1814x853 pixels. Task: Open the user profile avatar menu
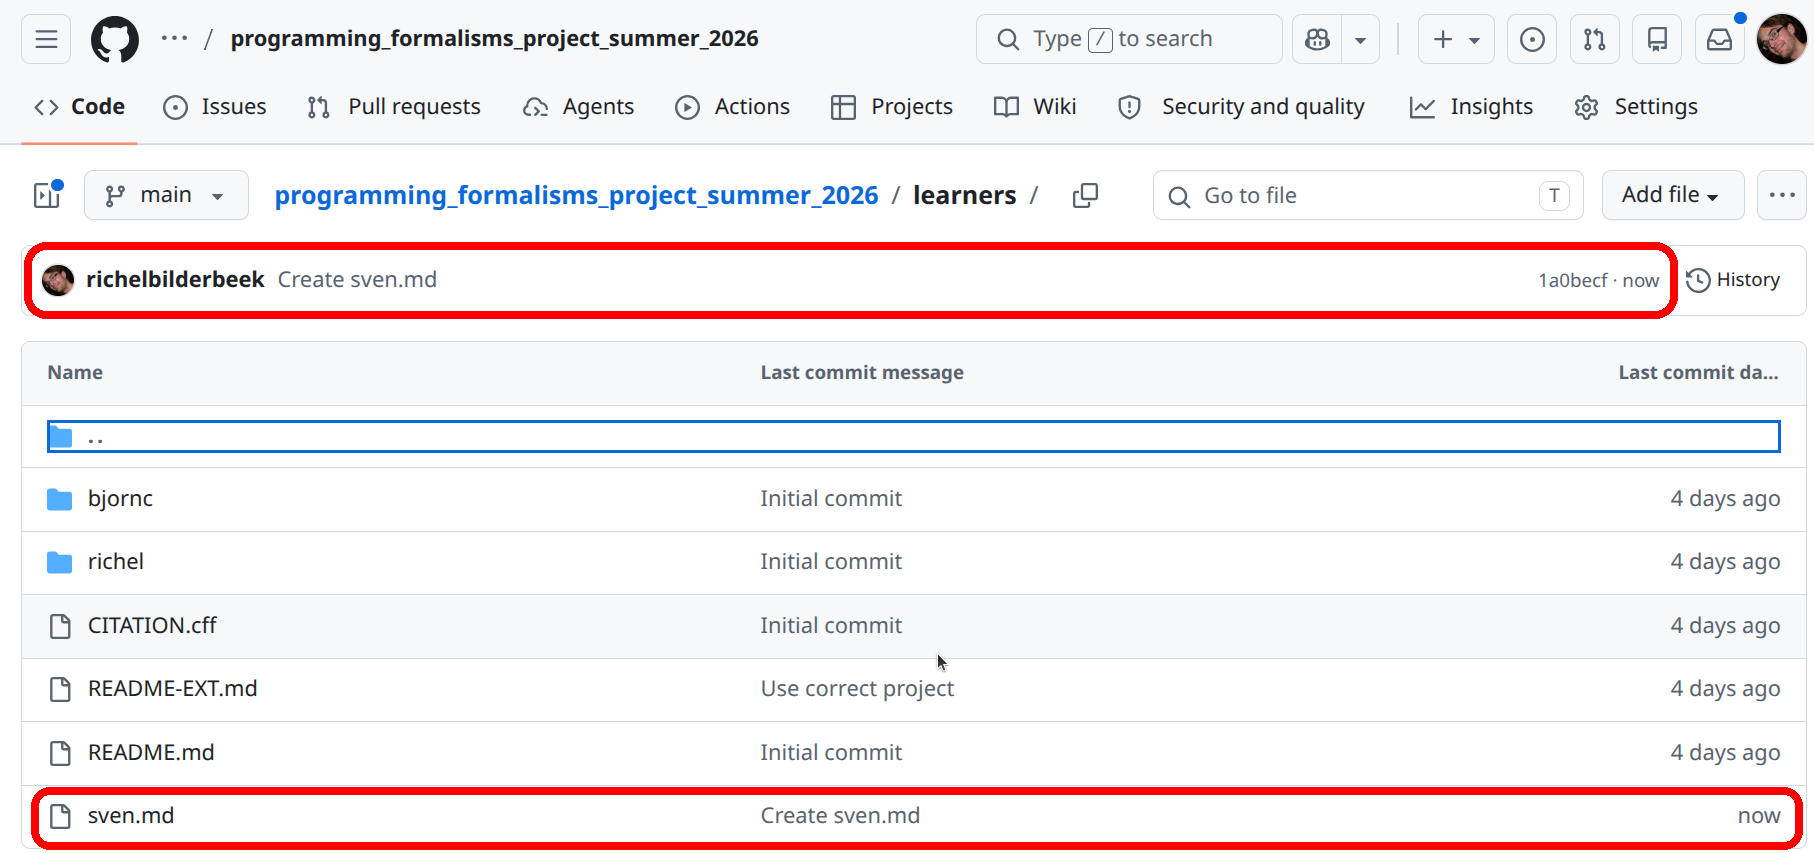click(x=1781, y=40)
